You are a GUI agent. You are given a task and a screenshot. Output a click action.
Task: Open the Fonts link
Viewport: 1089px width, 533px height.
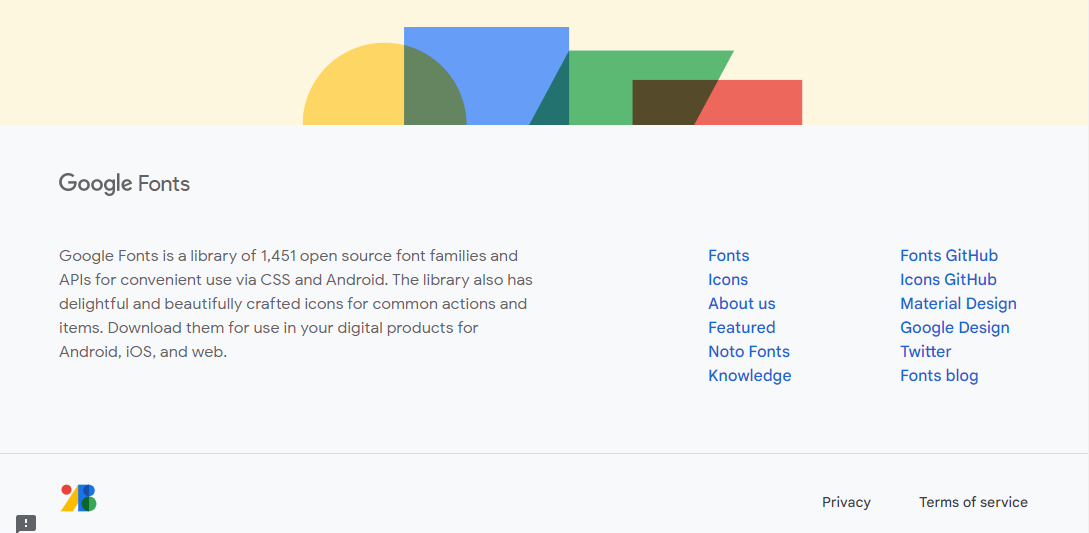pos(729,256)
